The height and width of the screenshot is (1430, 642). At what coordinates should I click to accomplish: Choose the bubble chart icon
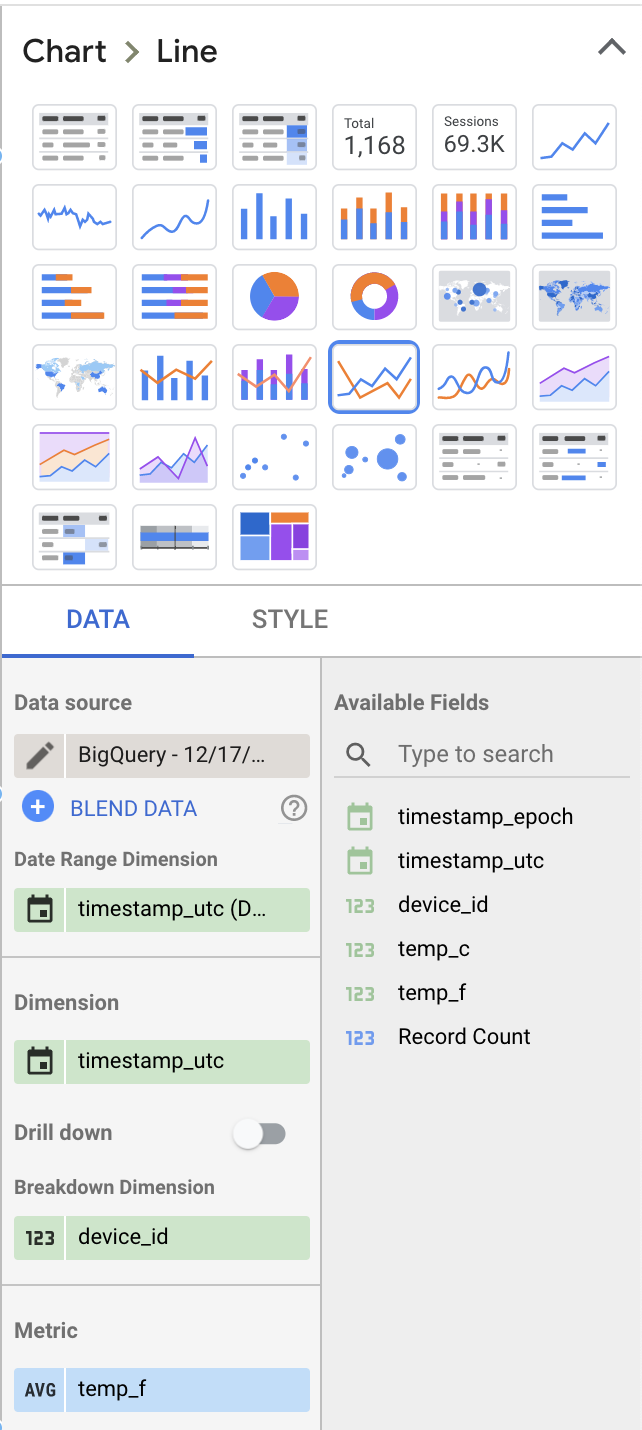coord(374,457)
